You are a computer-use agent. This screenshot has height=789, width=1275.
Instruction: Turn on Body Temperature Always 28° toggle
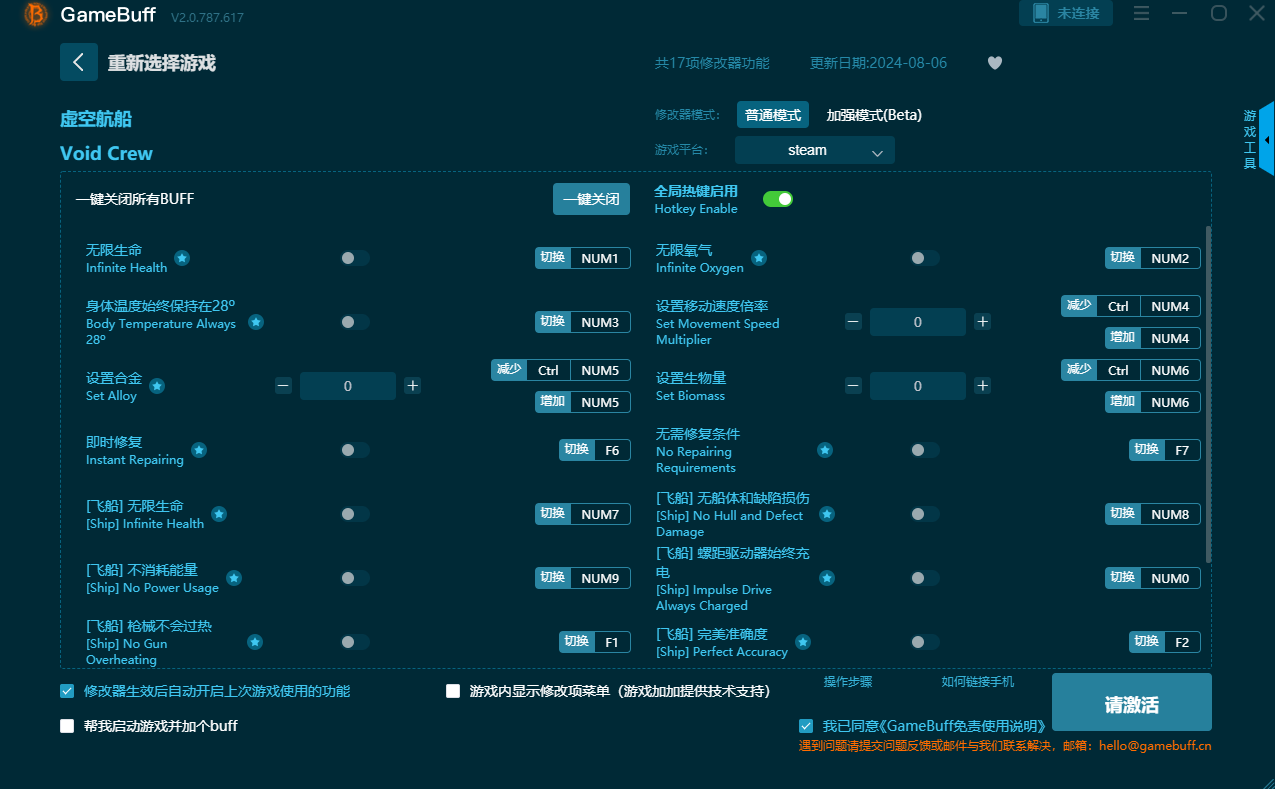(354, 322)
